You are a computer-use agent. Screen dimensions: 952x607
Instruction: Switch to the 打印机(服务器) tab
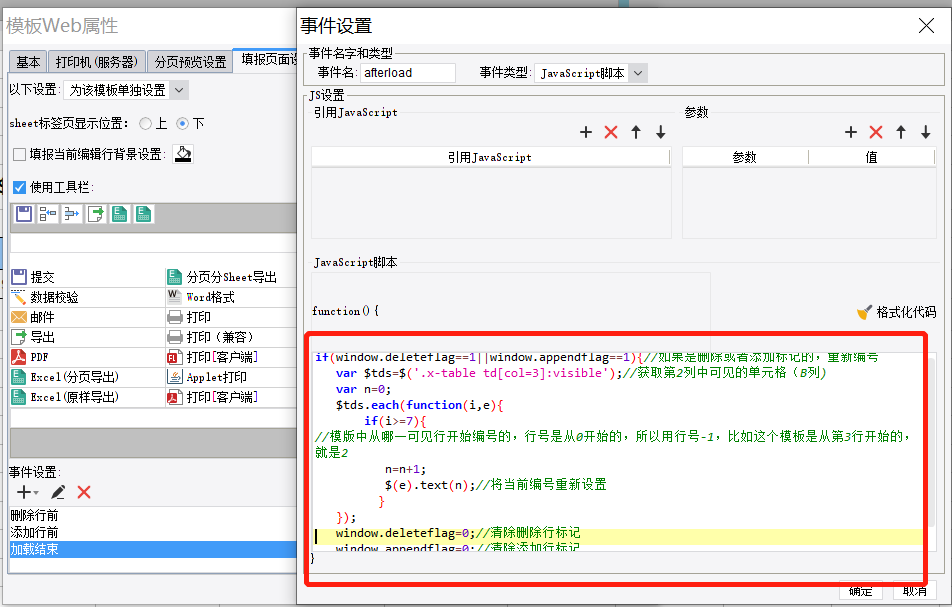[x=97, y=62]
